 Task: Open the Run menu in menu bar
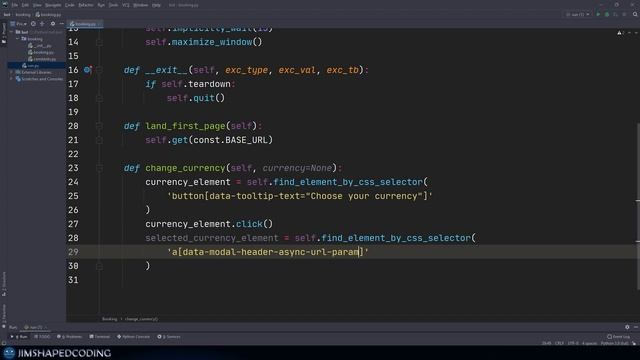(x=101, y=5)
